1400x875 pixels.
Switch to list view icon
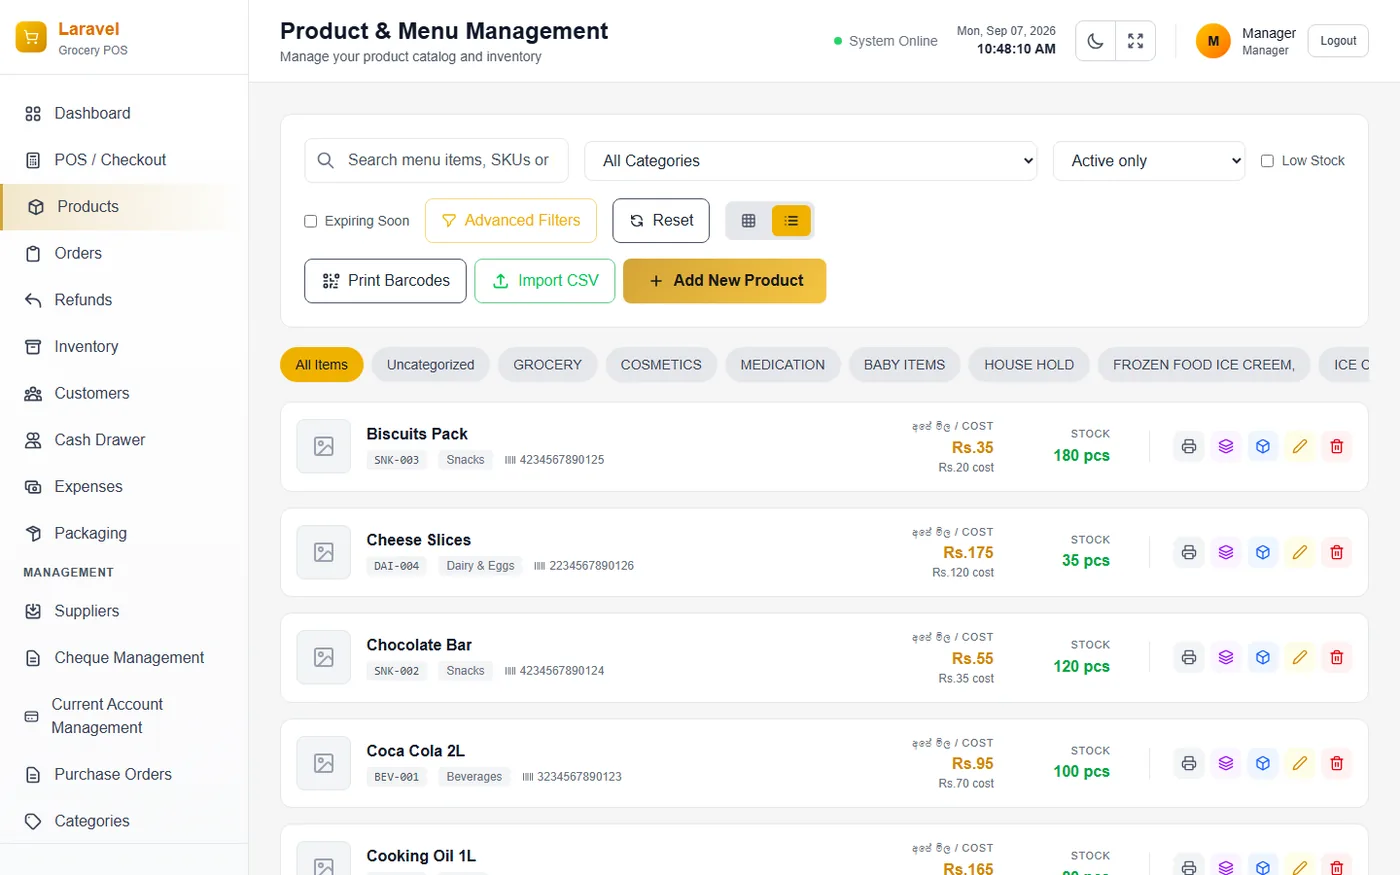click(791, 221)
